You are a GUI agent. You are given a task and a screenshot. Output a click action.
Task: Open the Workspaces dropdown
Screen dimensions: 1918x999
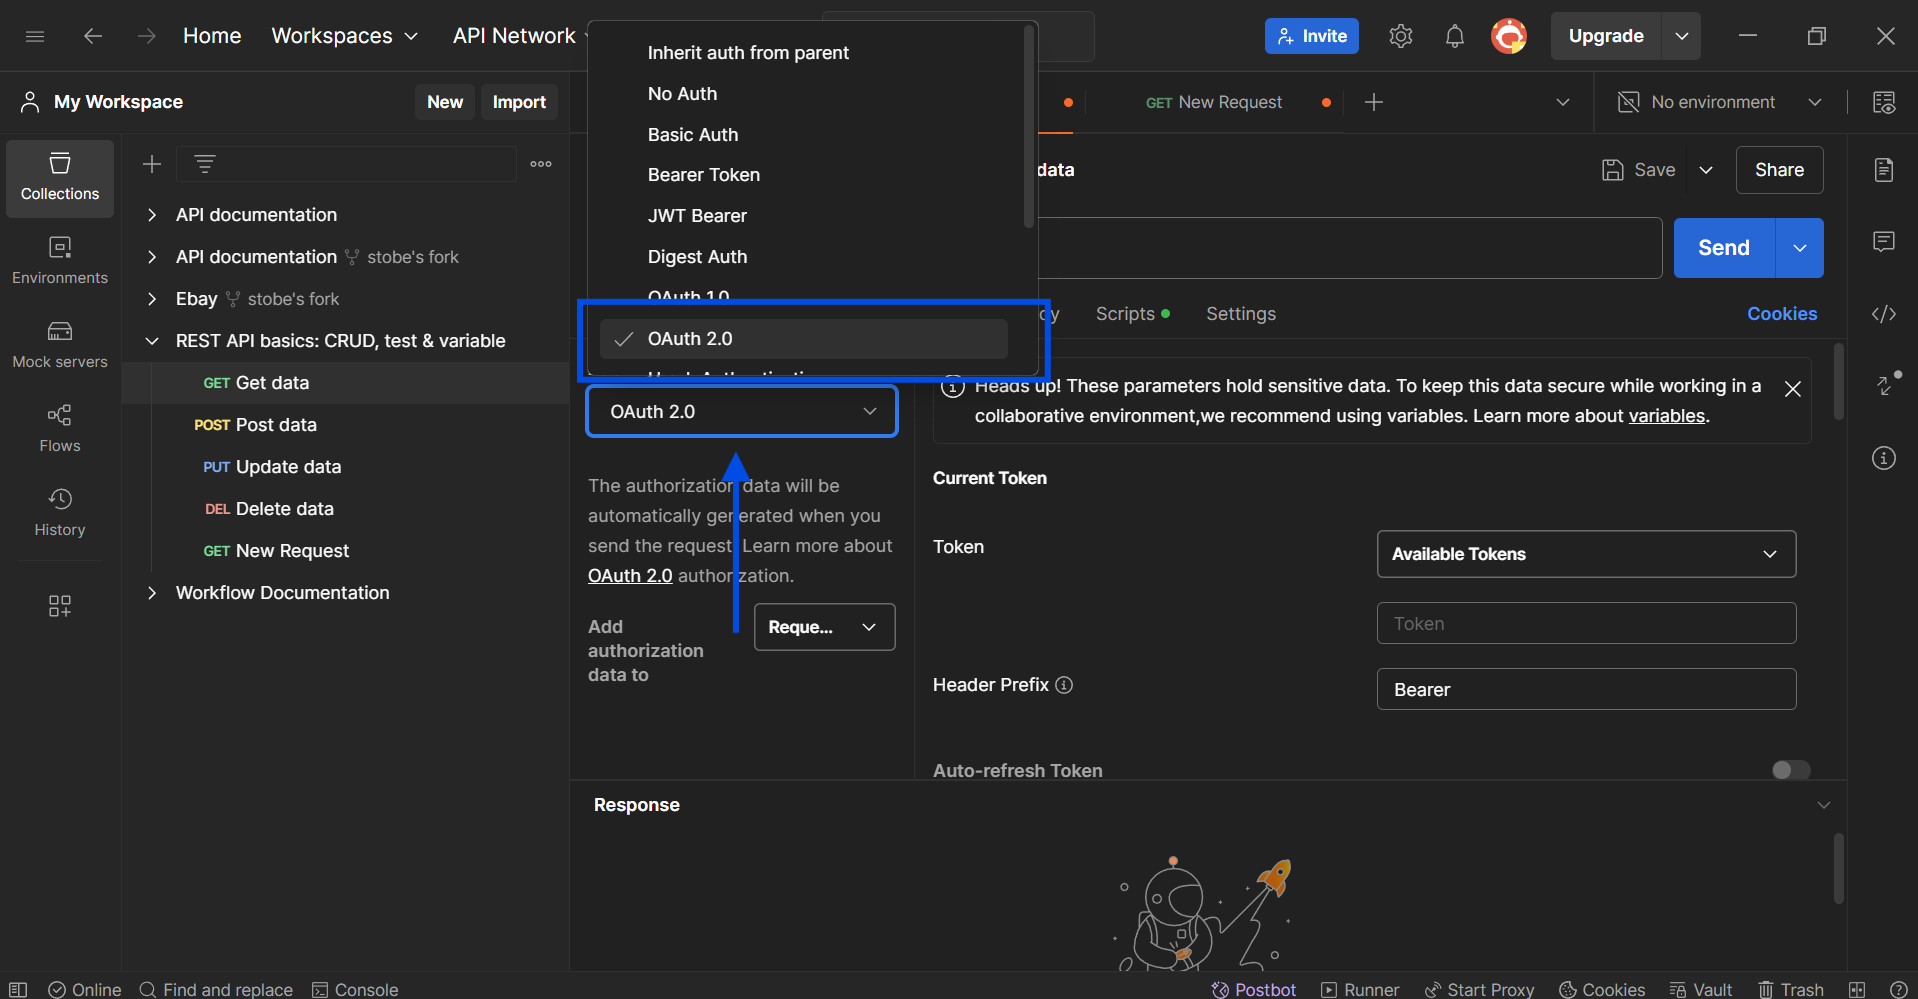344,36
